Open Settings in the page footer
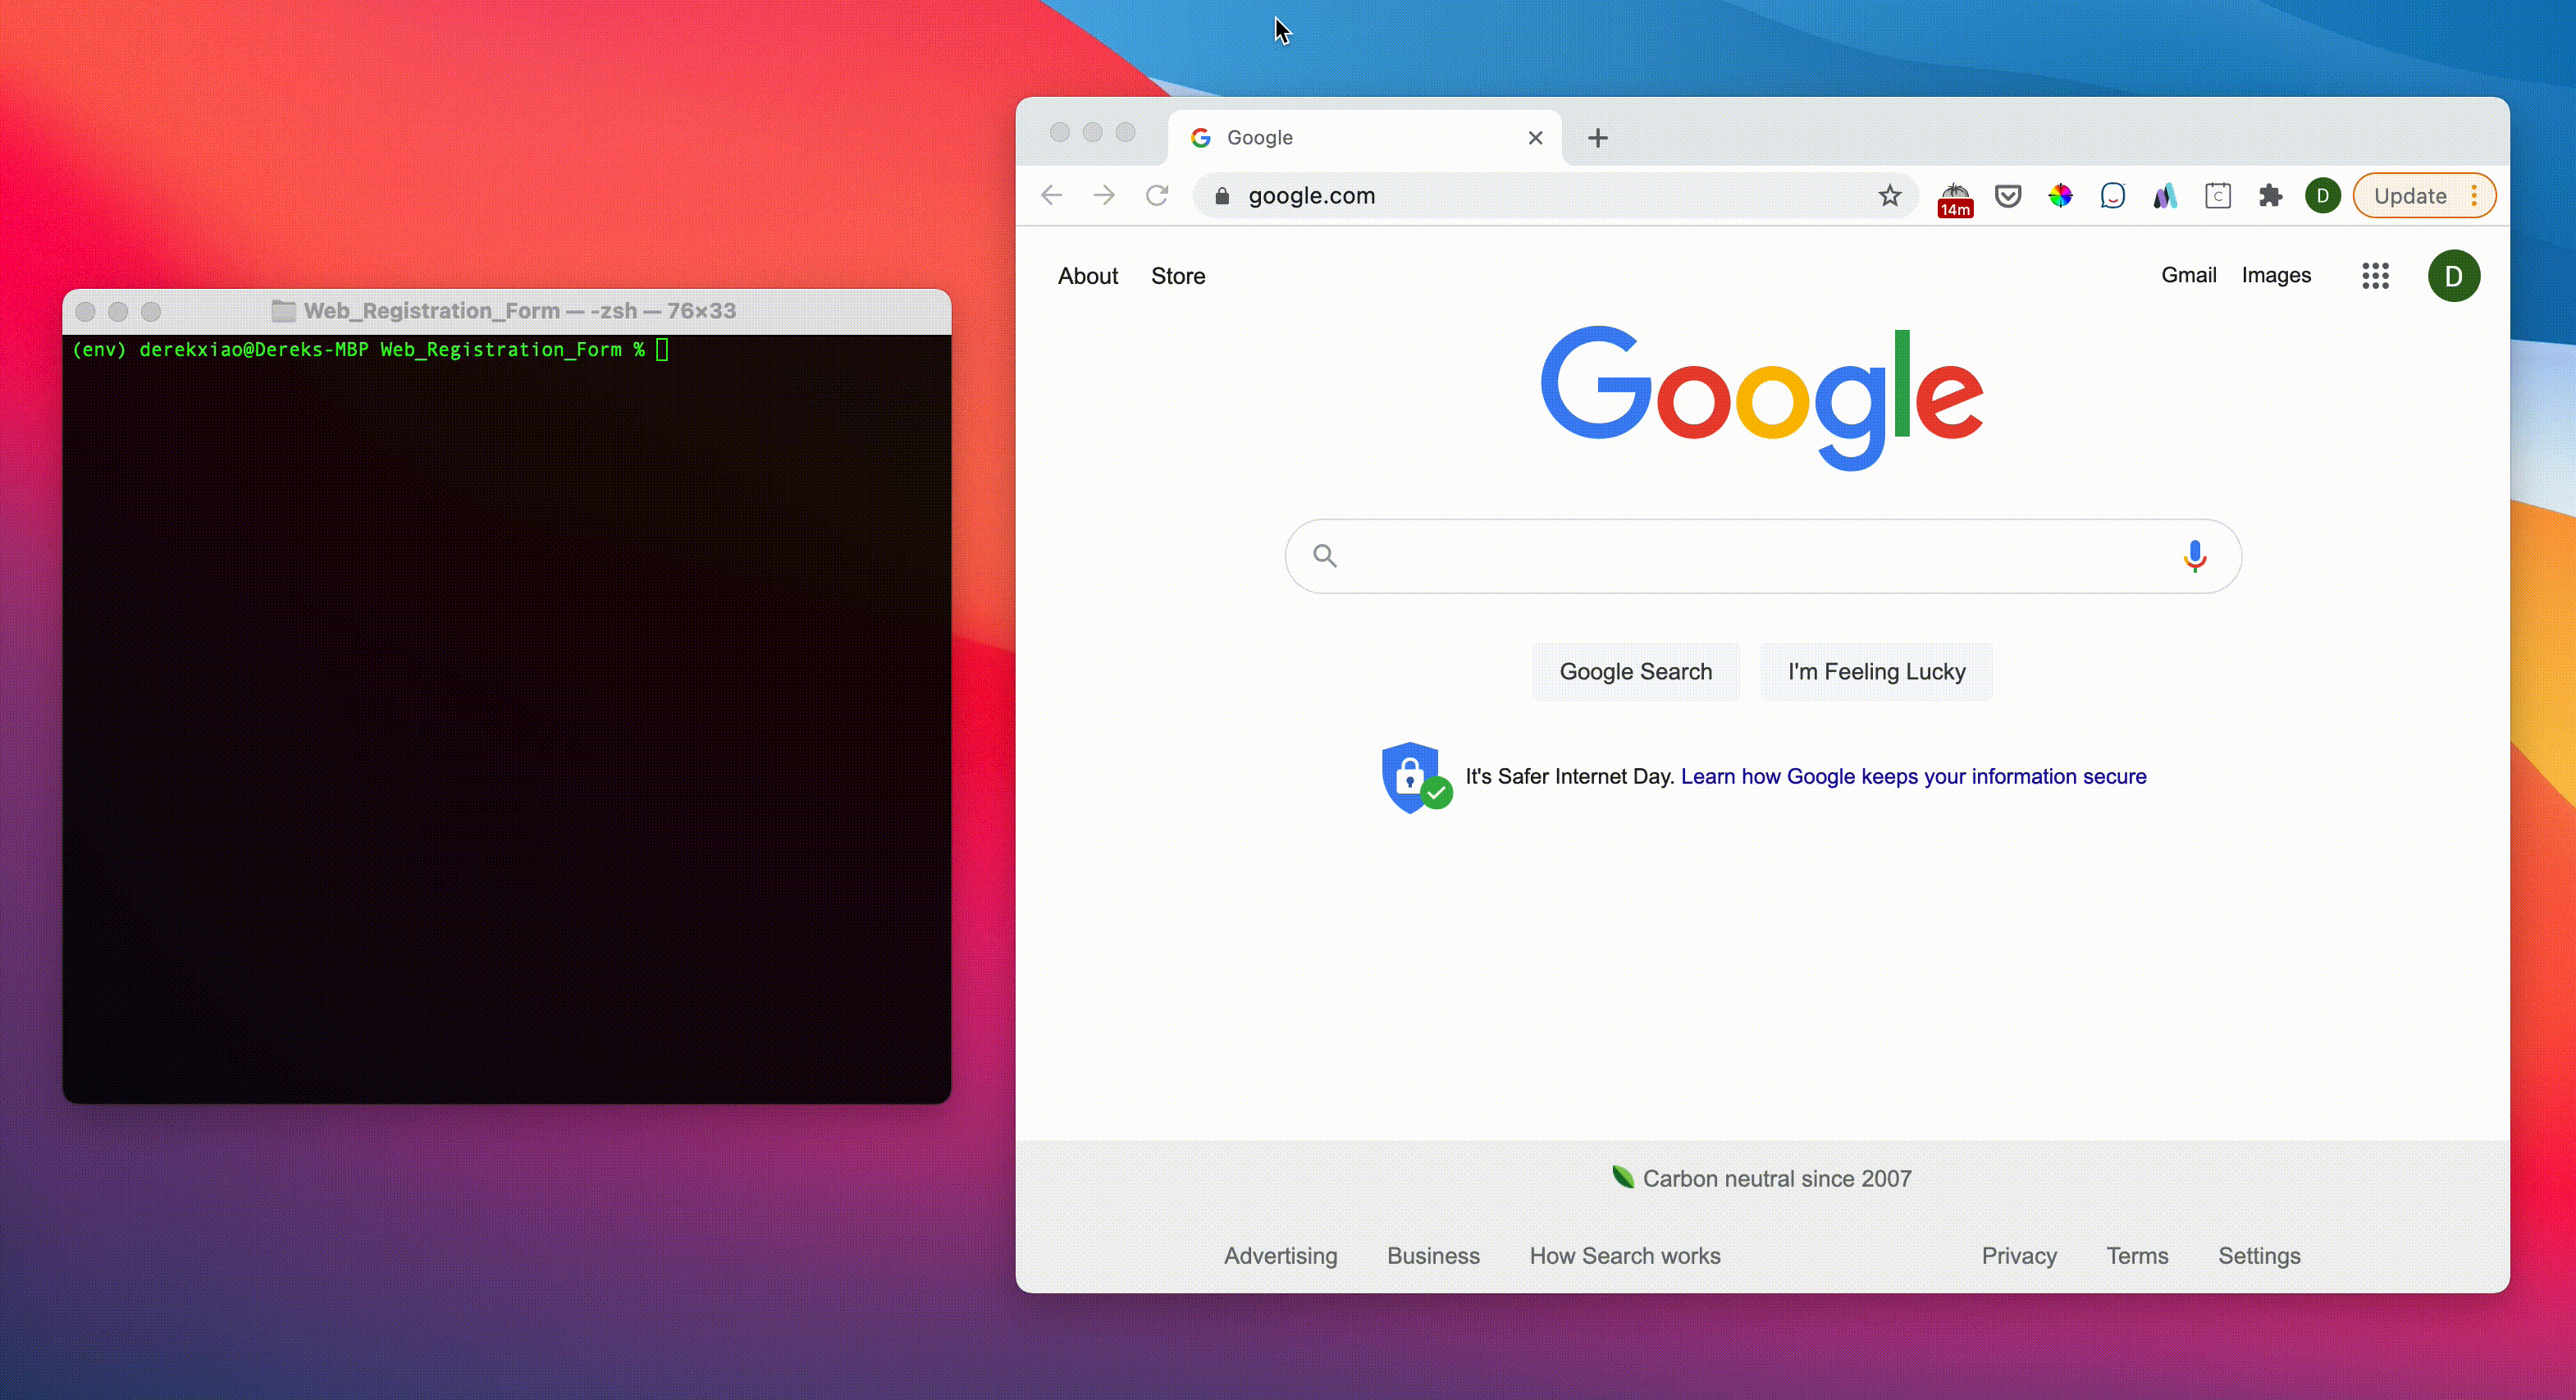This screenshot has height=1400, width=2576. point(2259,1256)
